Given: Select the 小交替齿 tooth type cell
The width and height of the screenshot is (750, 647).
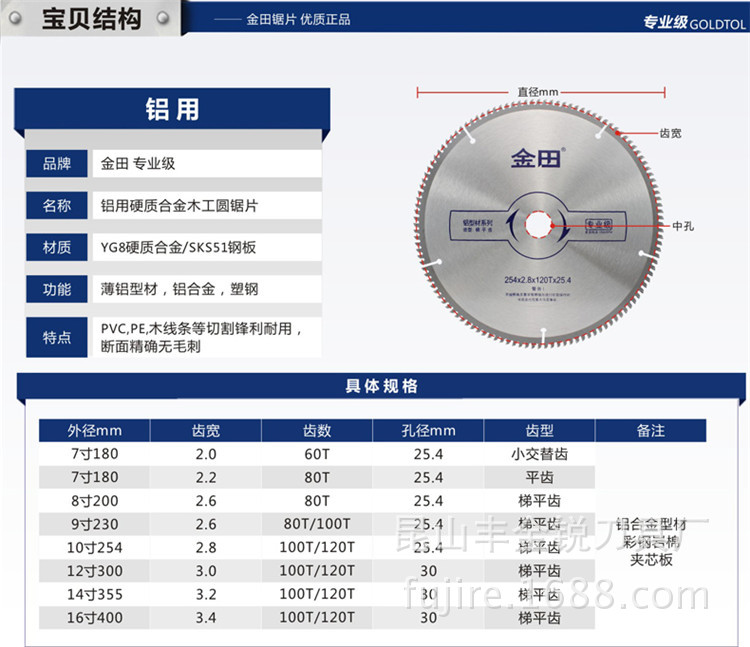Looking at the screenshot, I should pos(540,454).
